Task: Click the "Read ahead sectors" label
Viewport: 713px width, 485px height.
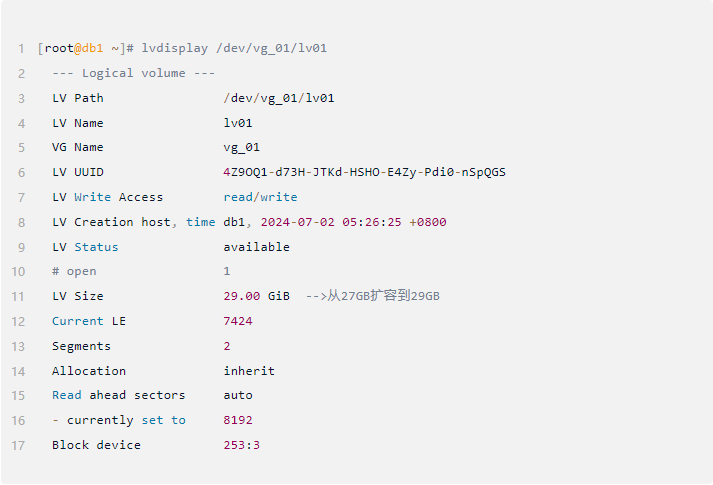Action: click(118, 395)
